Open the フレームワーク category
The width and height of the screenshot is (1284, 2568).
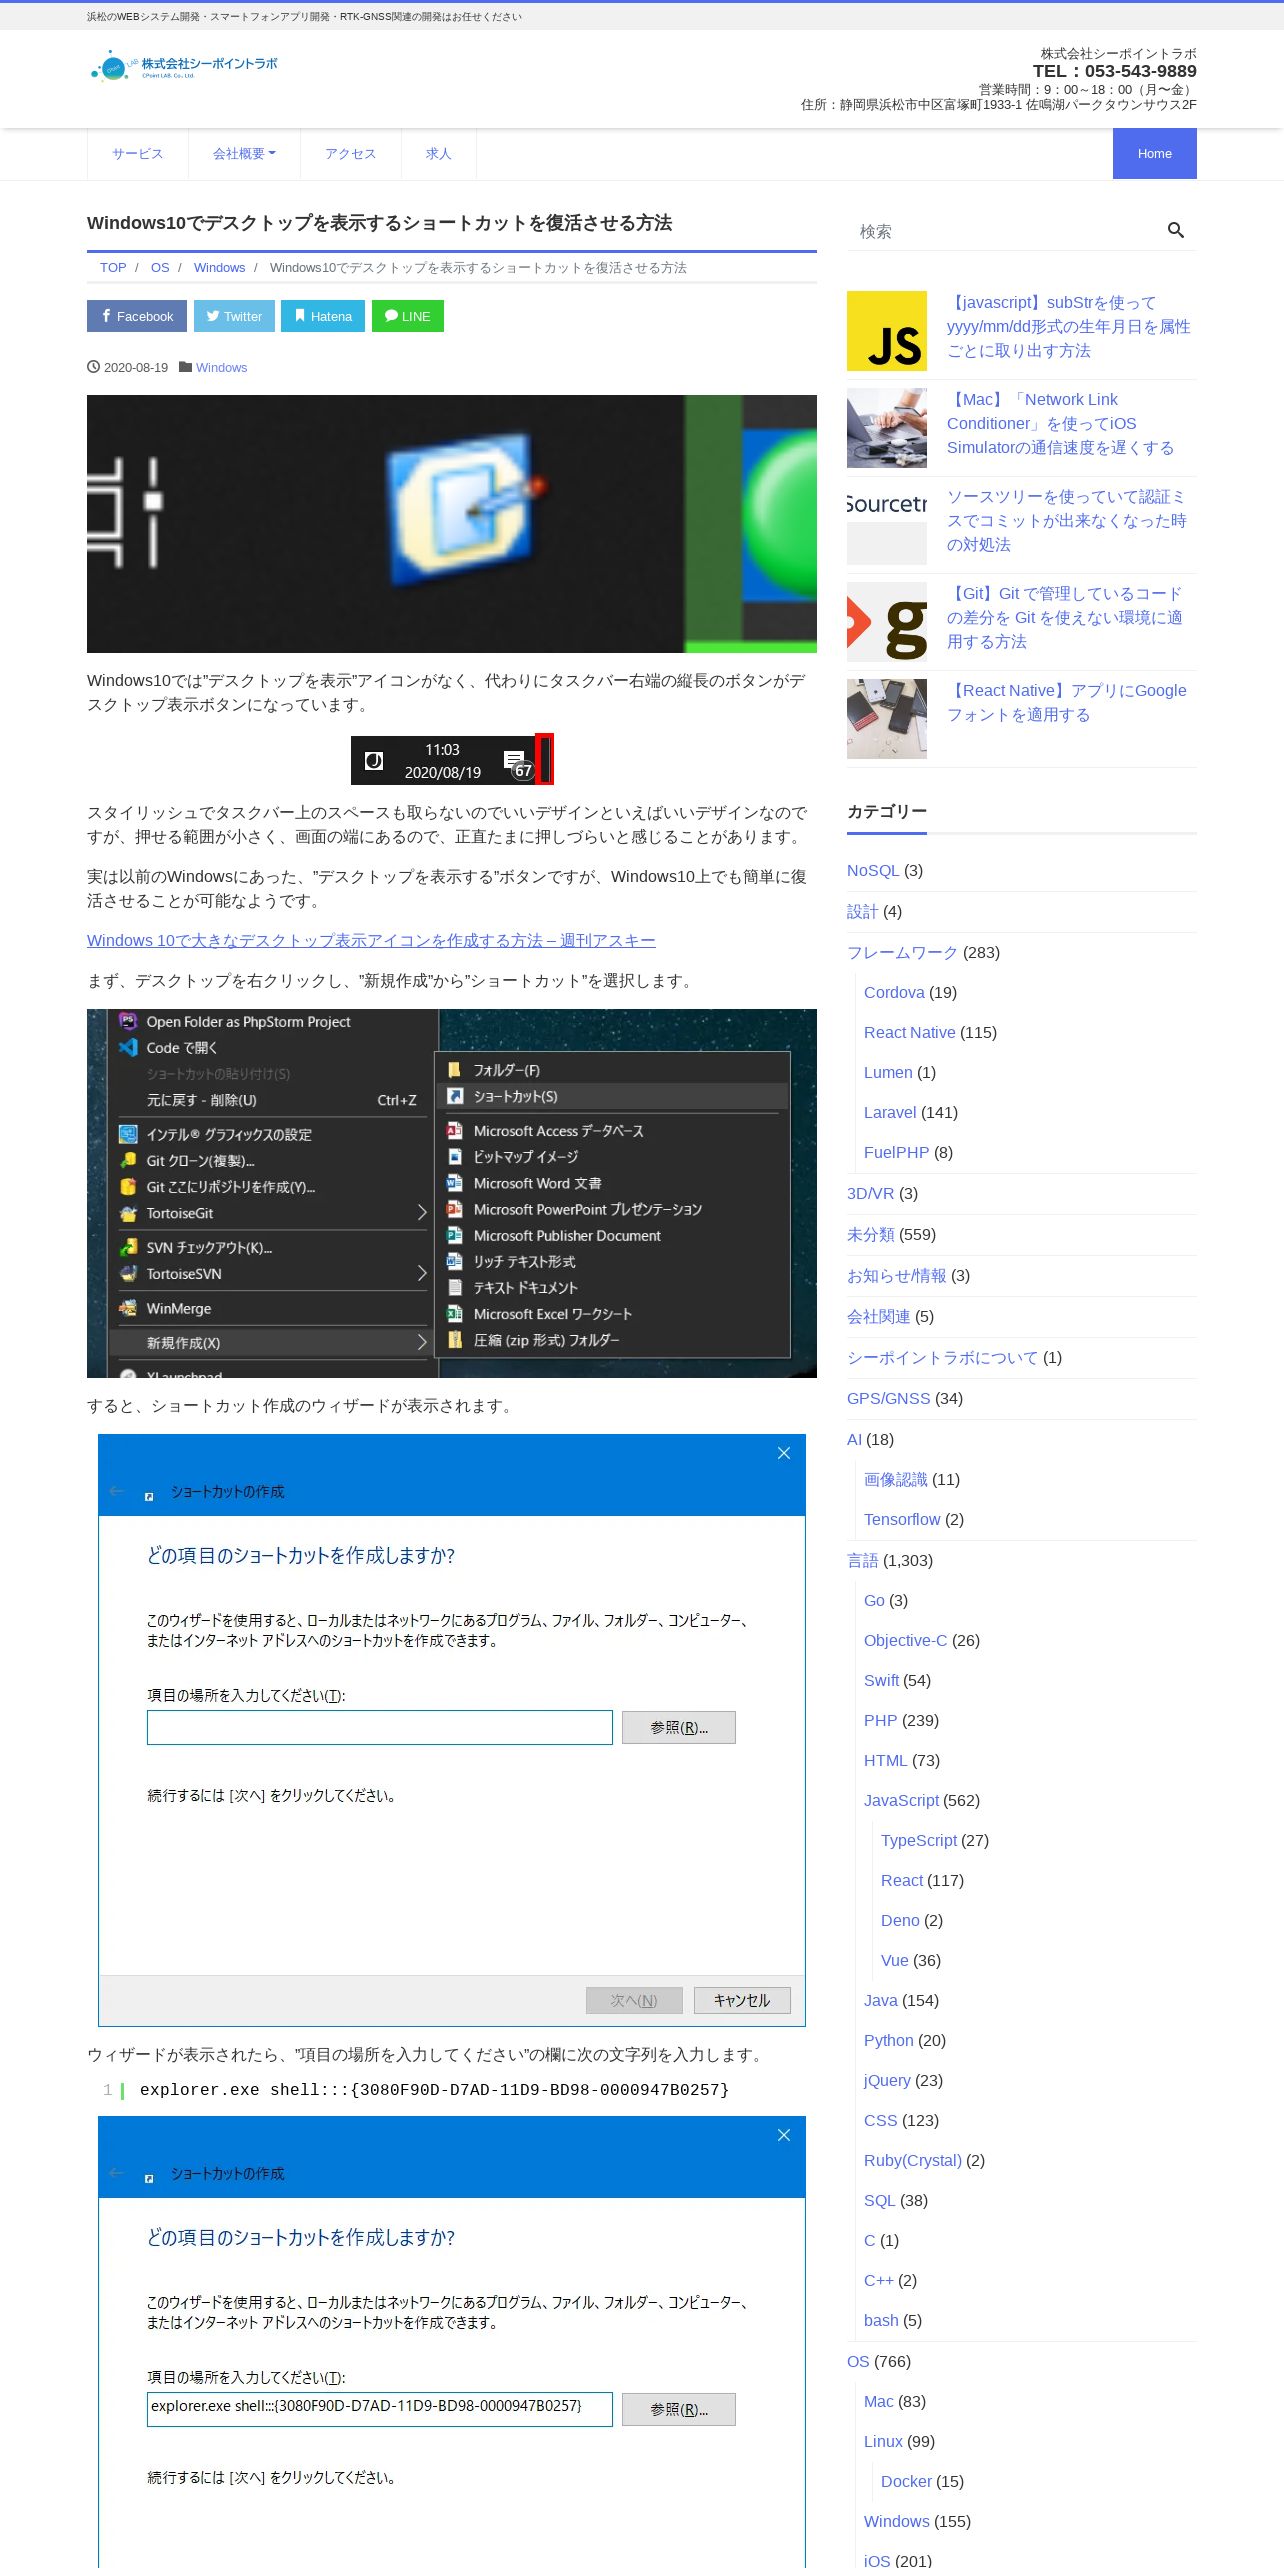(x=902, y=953)
